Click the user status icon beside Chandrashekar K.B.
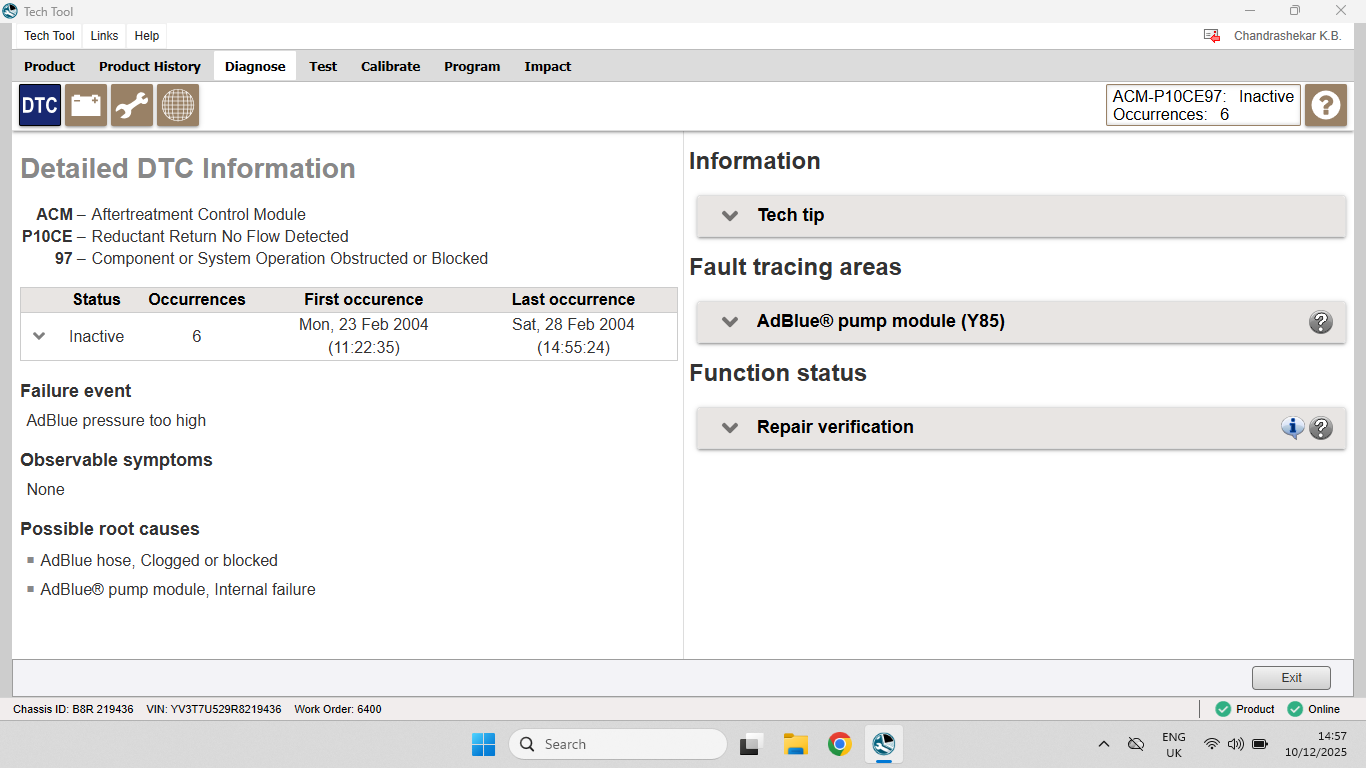The image size is (1366, 768). 1212,36
